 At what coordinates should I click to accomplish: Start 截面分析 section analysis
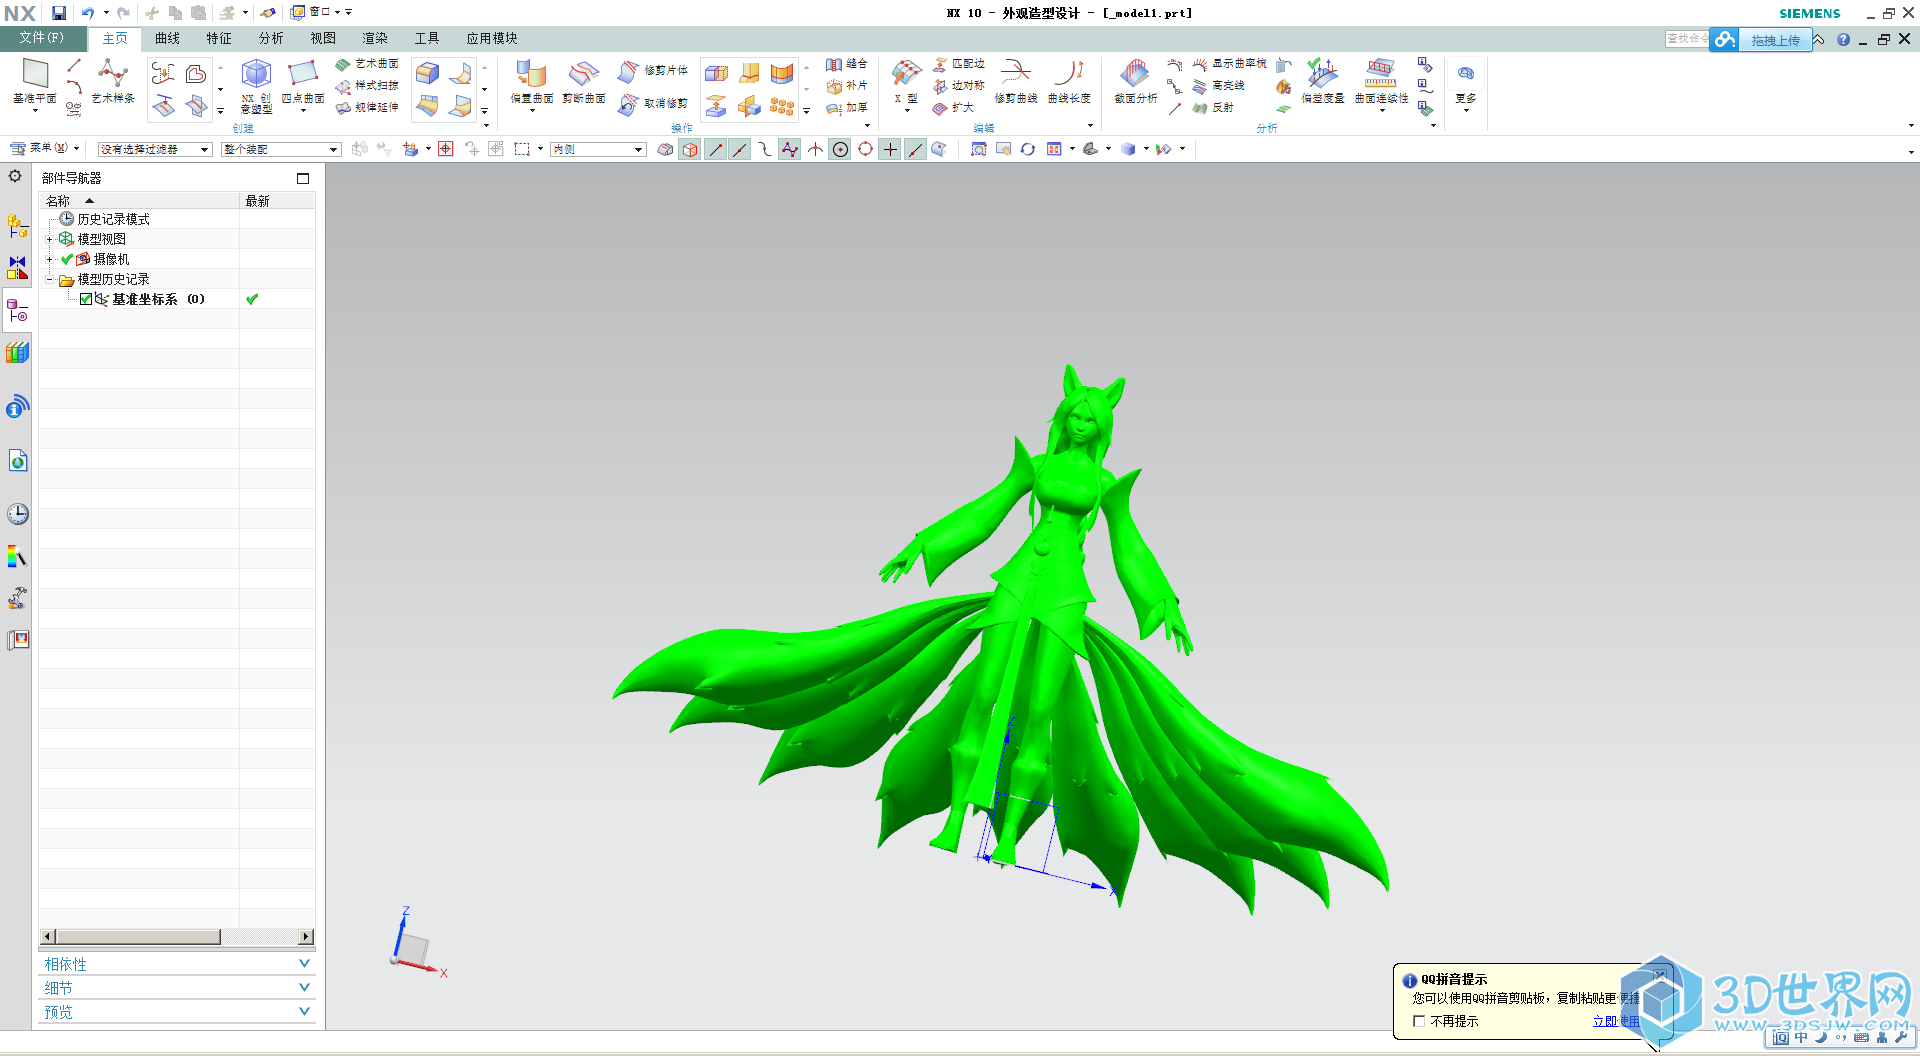(x=1136, y=82)
